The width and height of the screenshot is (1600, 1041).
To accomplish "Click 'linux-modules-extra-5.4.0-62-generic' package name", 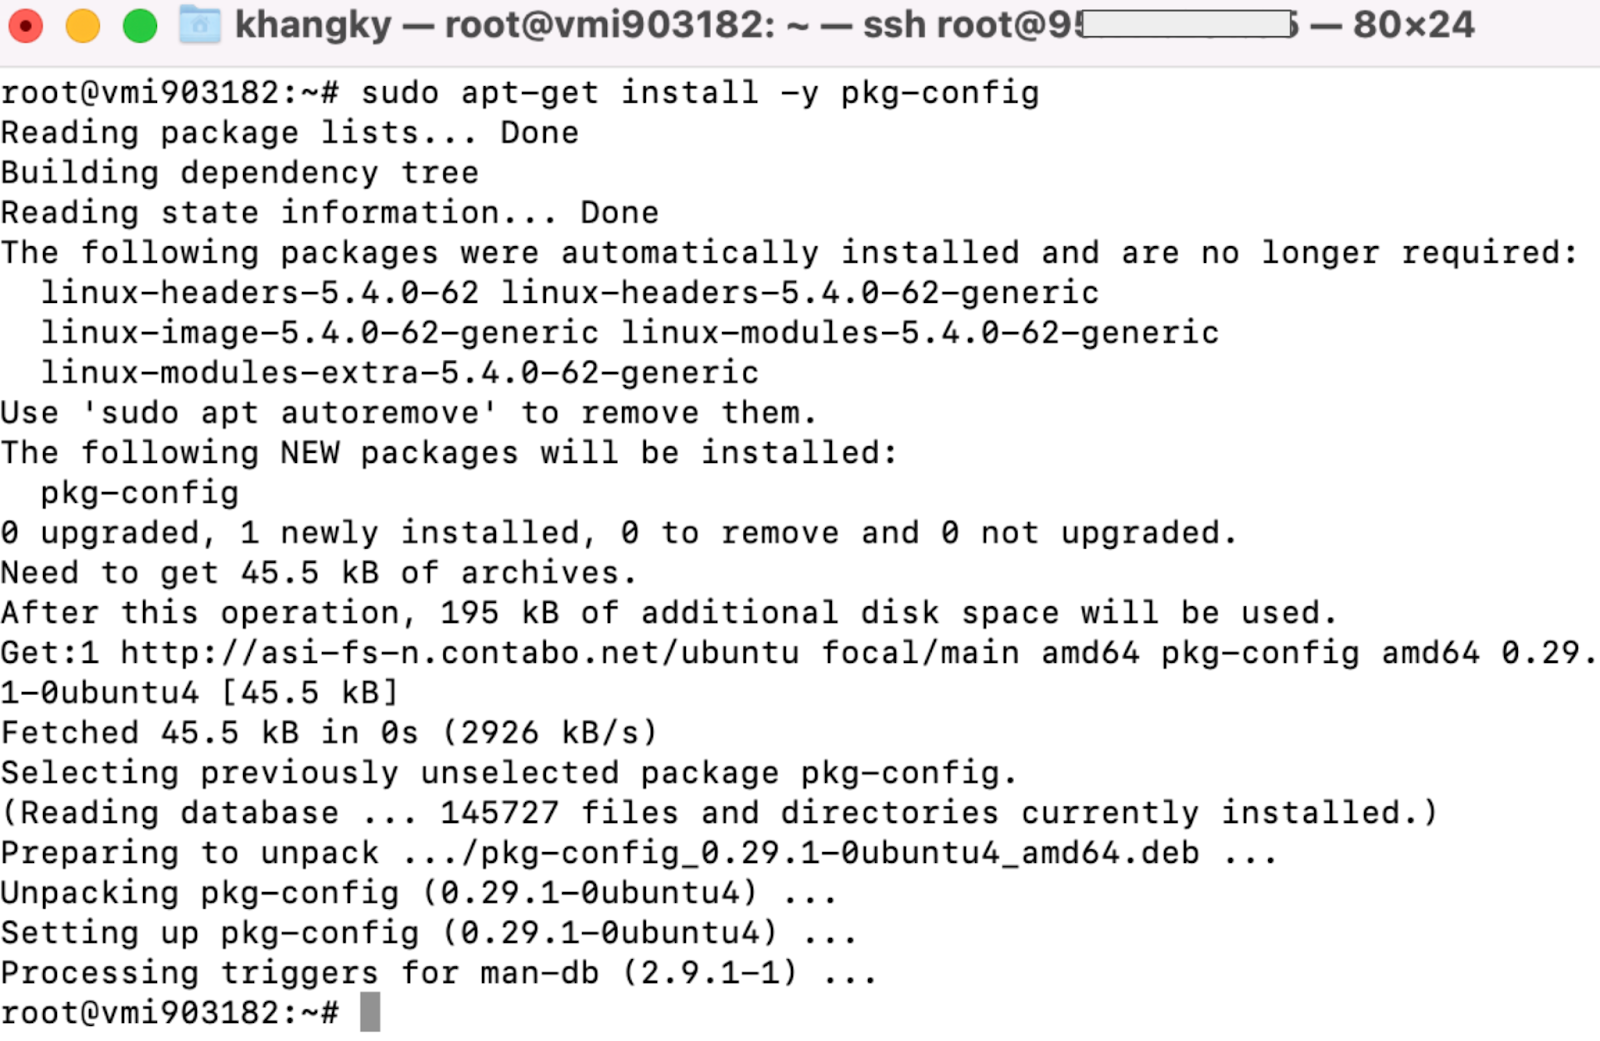I will (x=400, y=373).
